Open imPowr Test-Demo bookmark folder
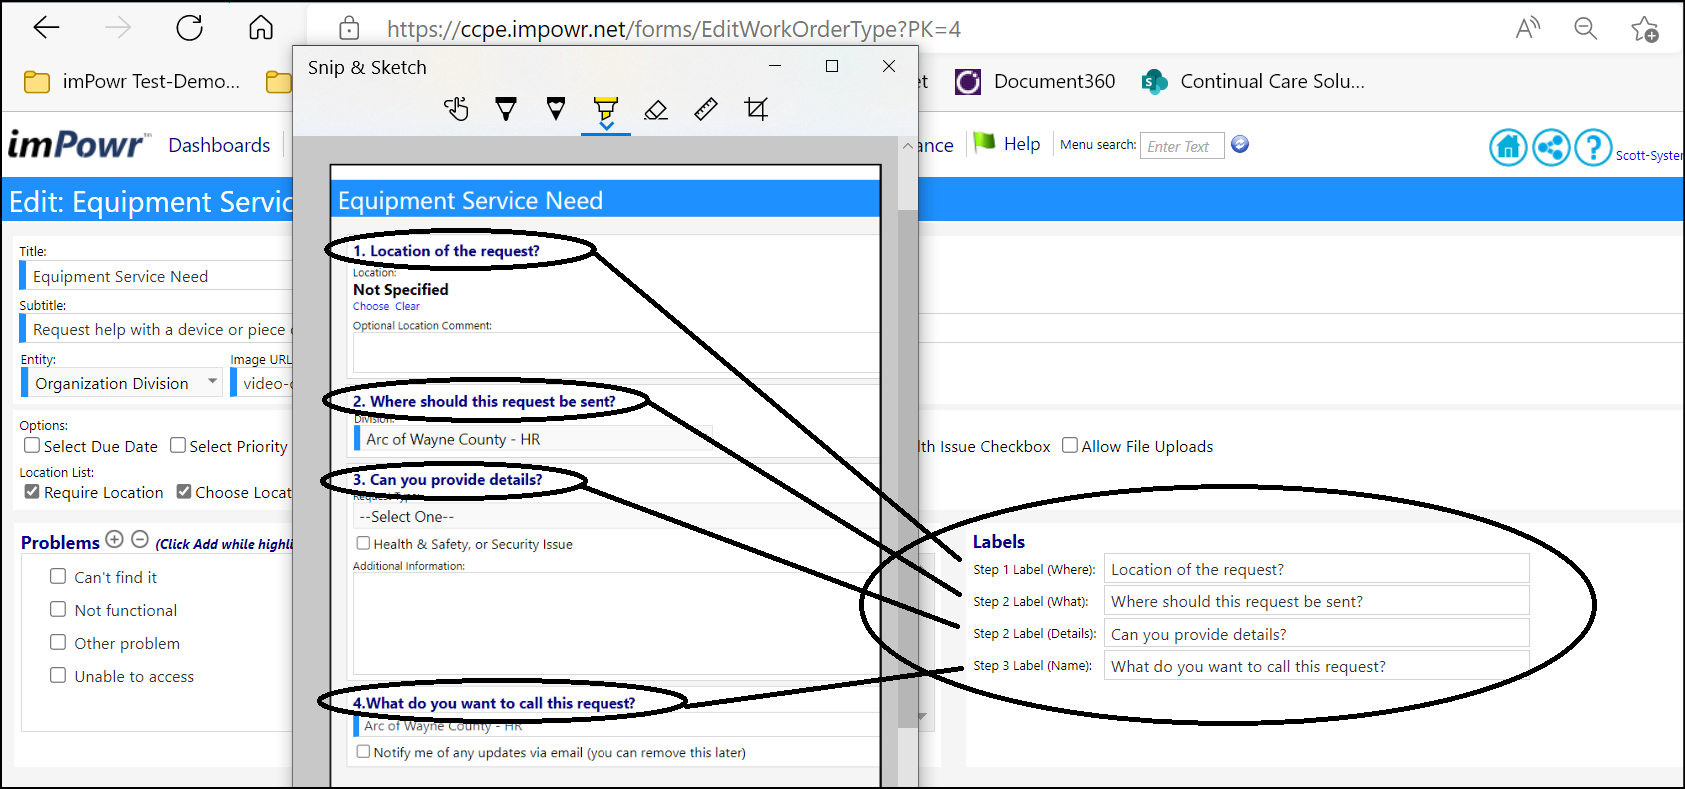Screen dimensions: 1685x789 [x=132, y=82]
